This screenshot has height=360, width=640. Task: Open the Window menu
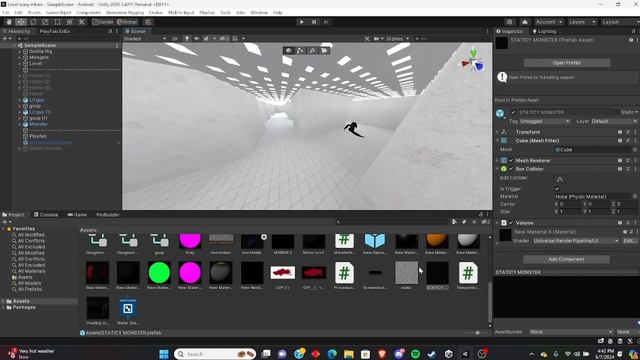(259, 13)
